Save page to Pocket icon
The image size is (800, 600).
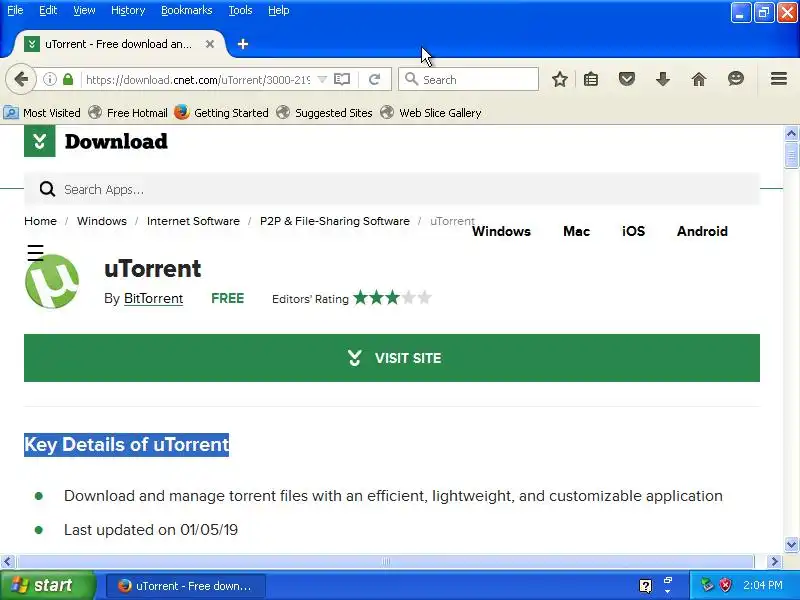coord(627,79)
